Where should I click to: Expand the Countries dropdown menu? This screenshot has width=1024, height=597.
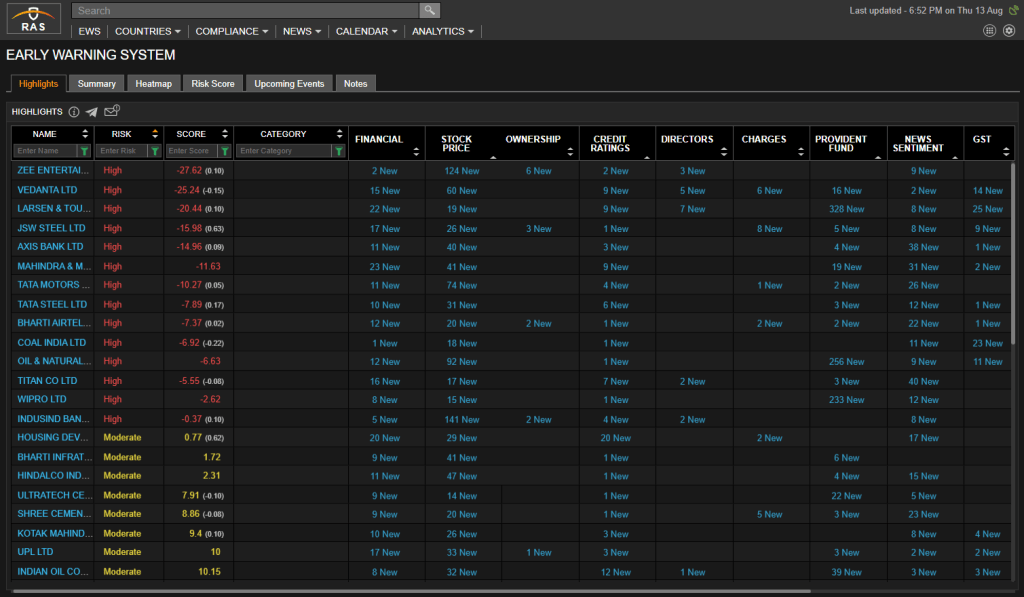point(148,31)
